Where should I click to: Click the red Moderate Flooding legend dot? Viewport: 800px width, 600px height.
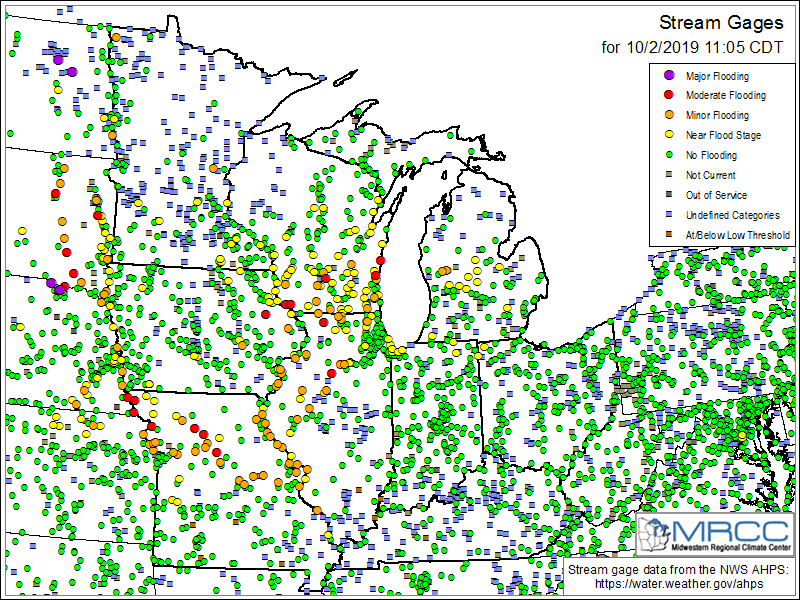tap(669, 96)
